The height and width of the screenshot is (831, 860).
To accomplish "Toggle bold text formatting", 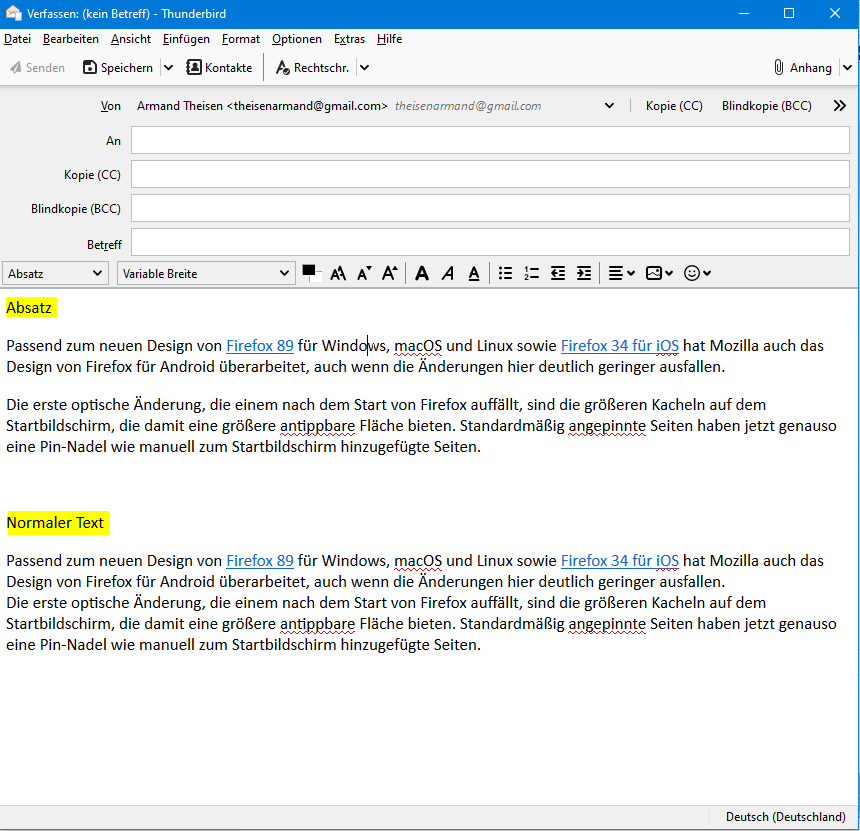I will pyautogui.click(x=422, y=273).
